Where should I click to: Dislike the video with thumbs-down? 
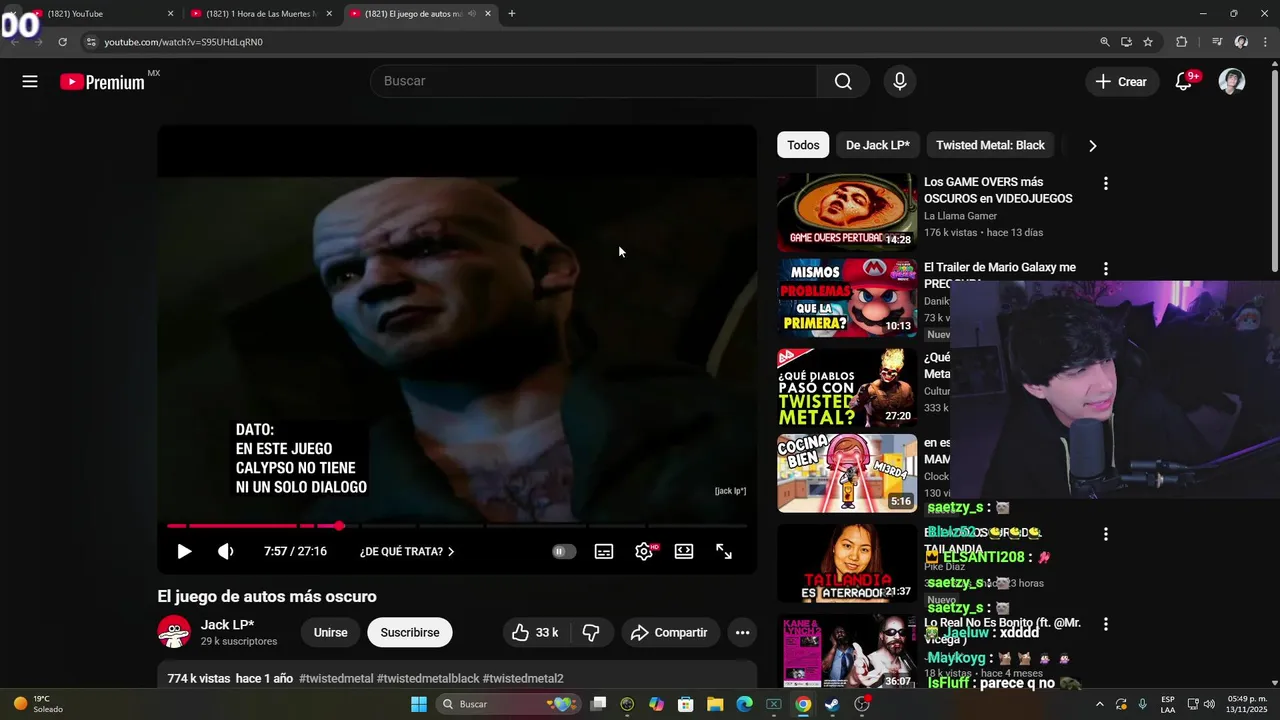point(591,632)
